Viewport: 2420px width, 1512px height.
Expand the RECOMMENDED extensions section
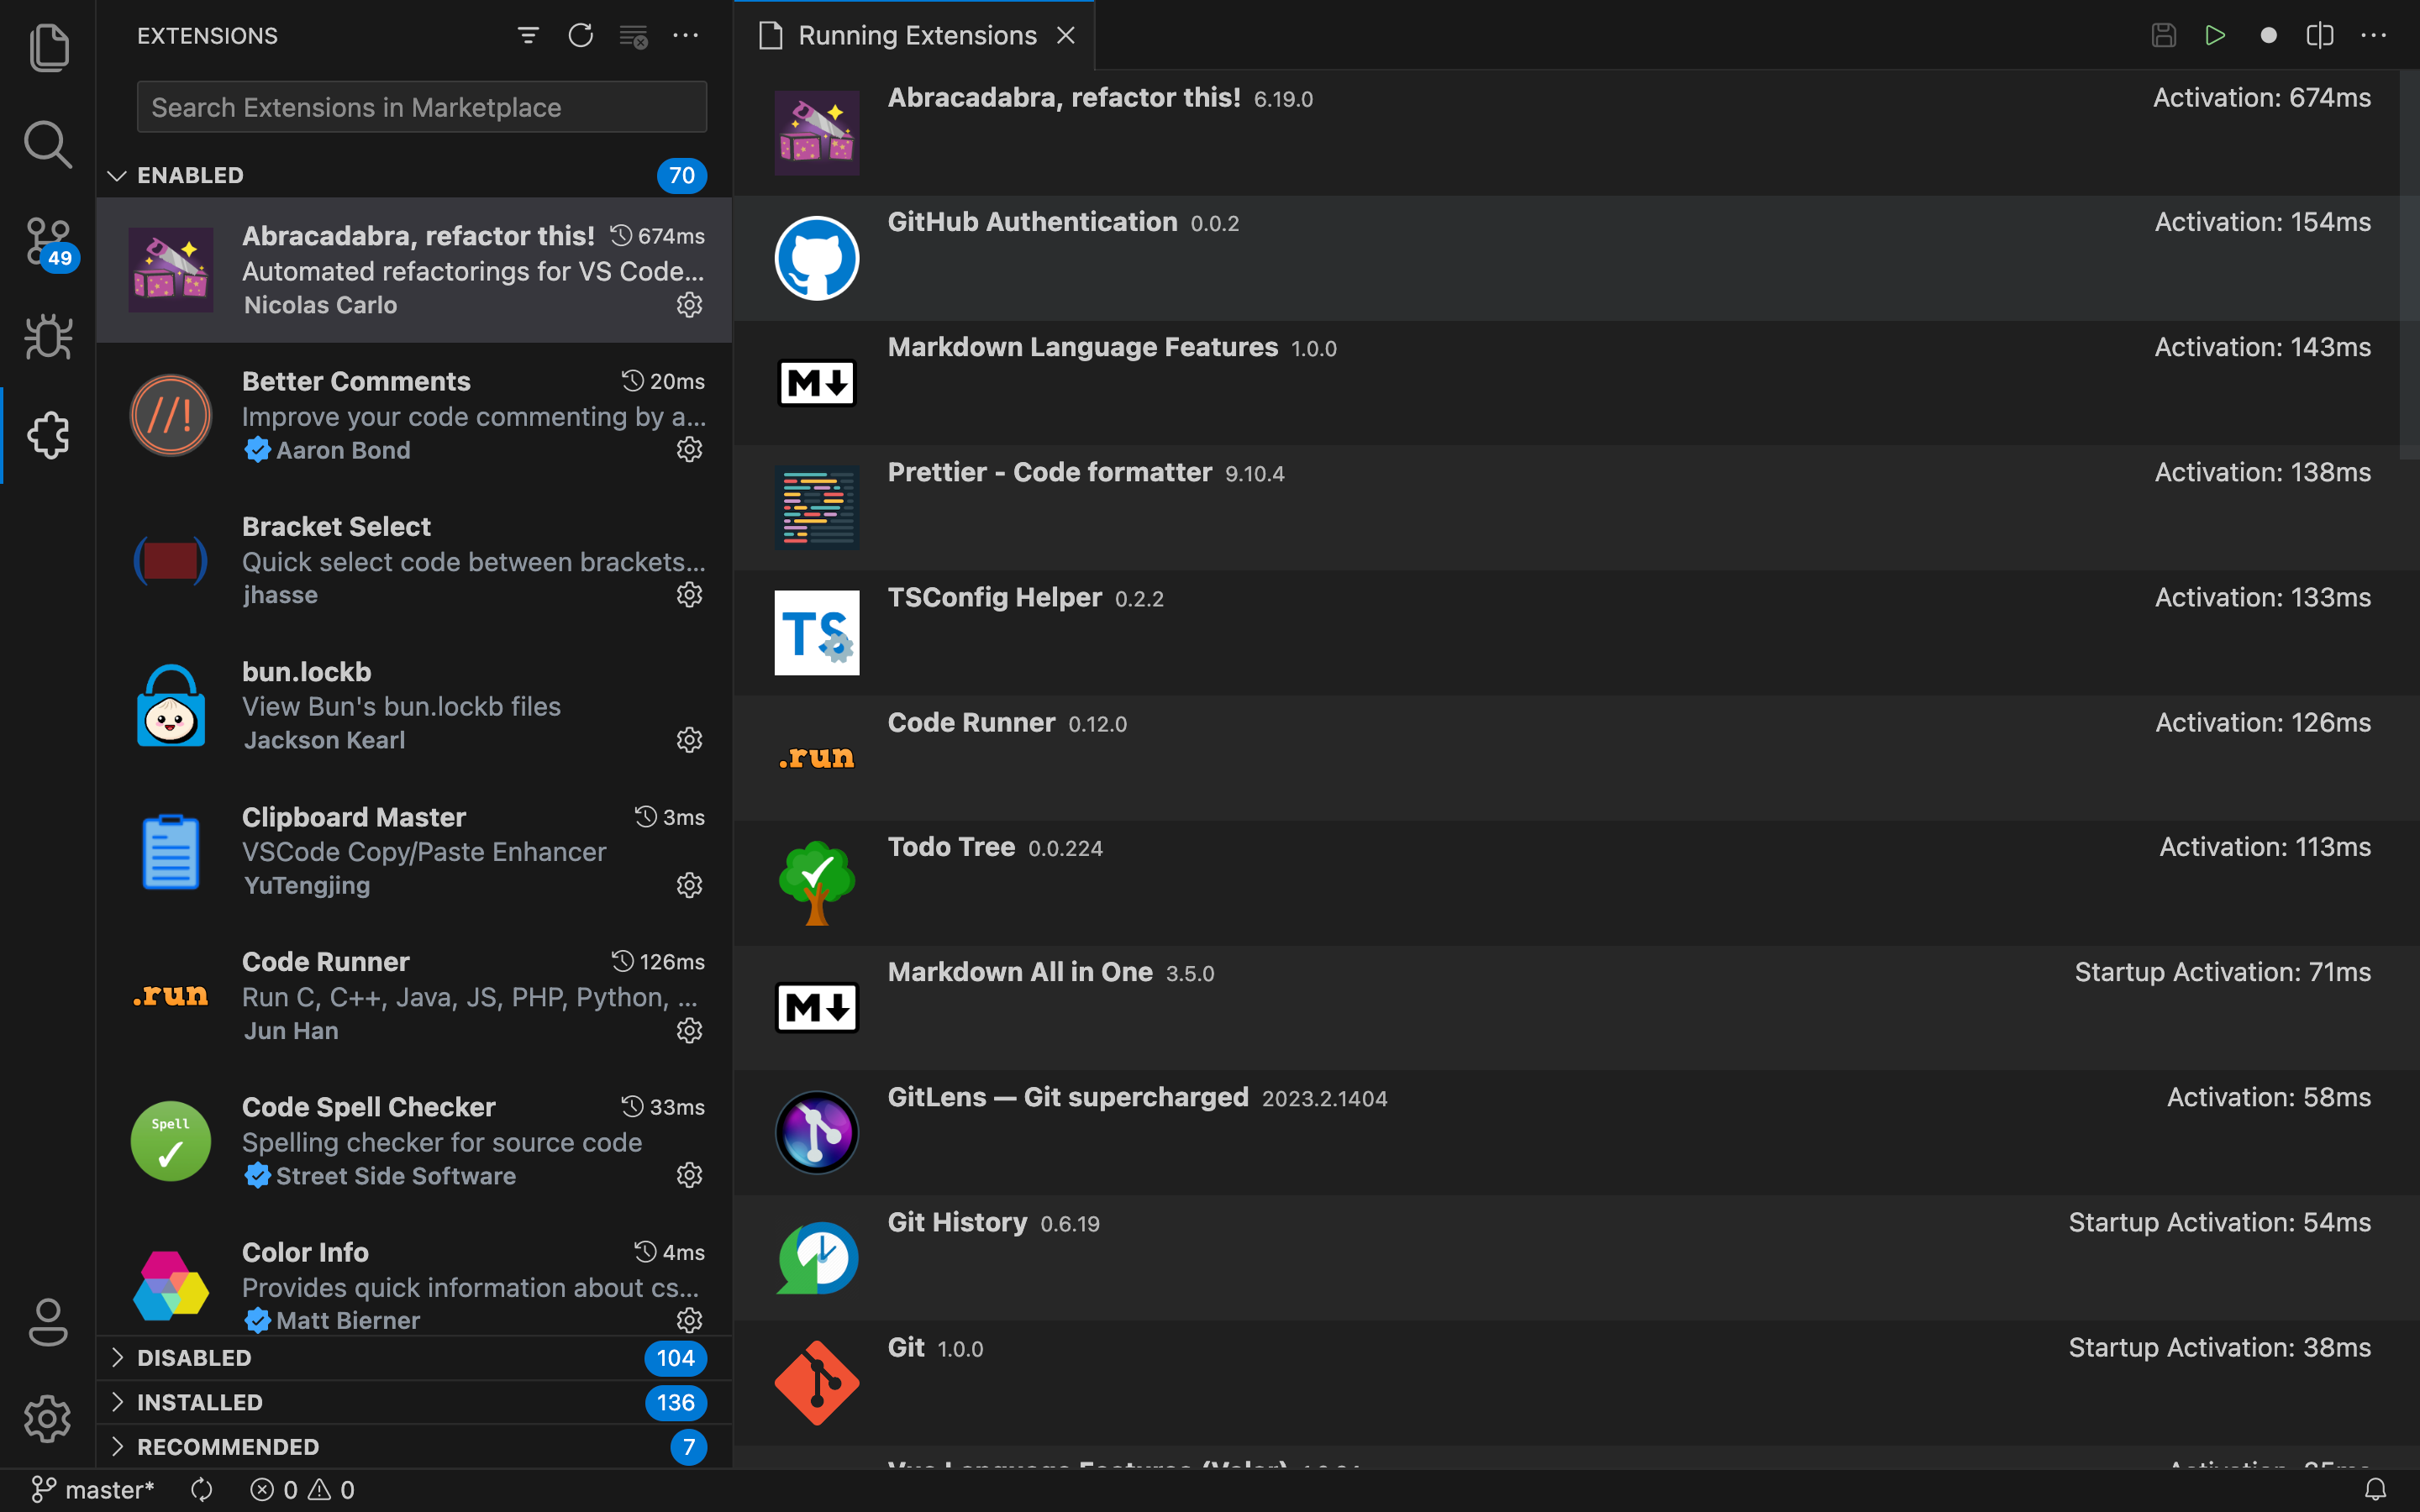point(118,1446)
